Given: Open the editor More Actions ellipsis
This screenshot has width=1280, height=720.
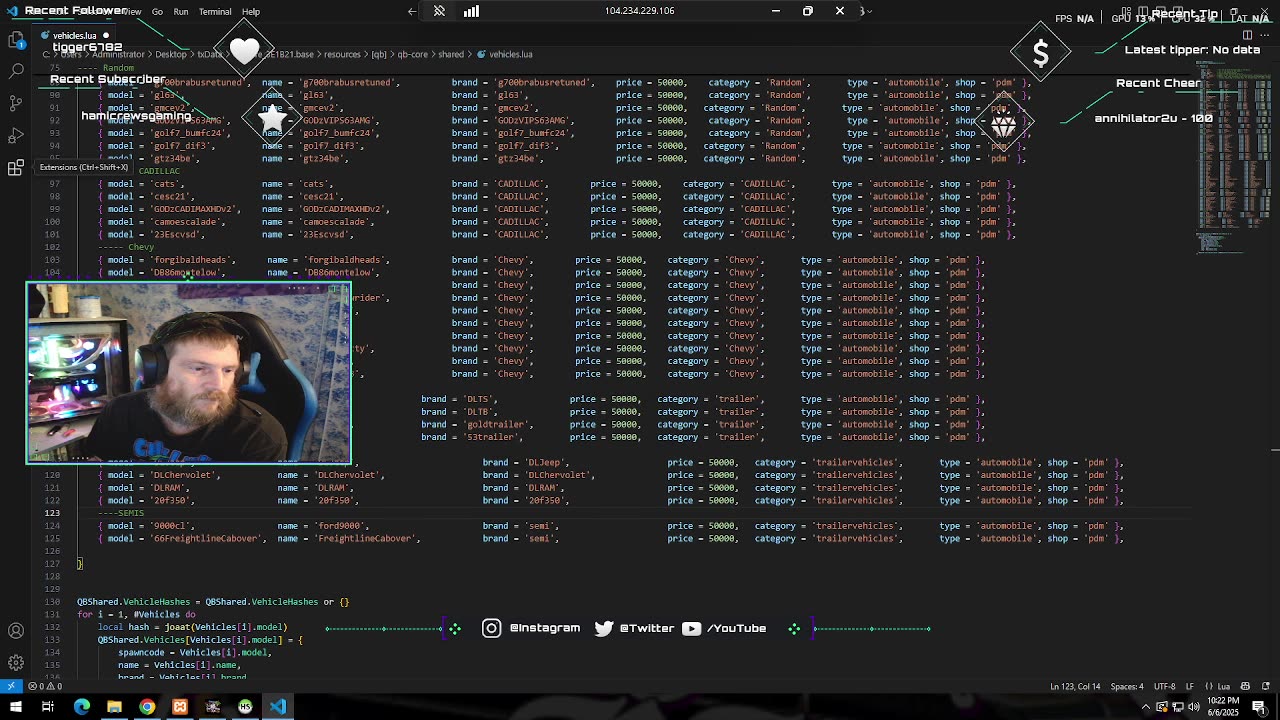Looking at the screenshot, I should click(x=1264, y=35).
